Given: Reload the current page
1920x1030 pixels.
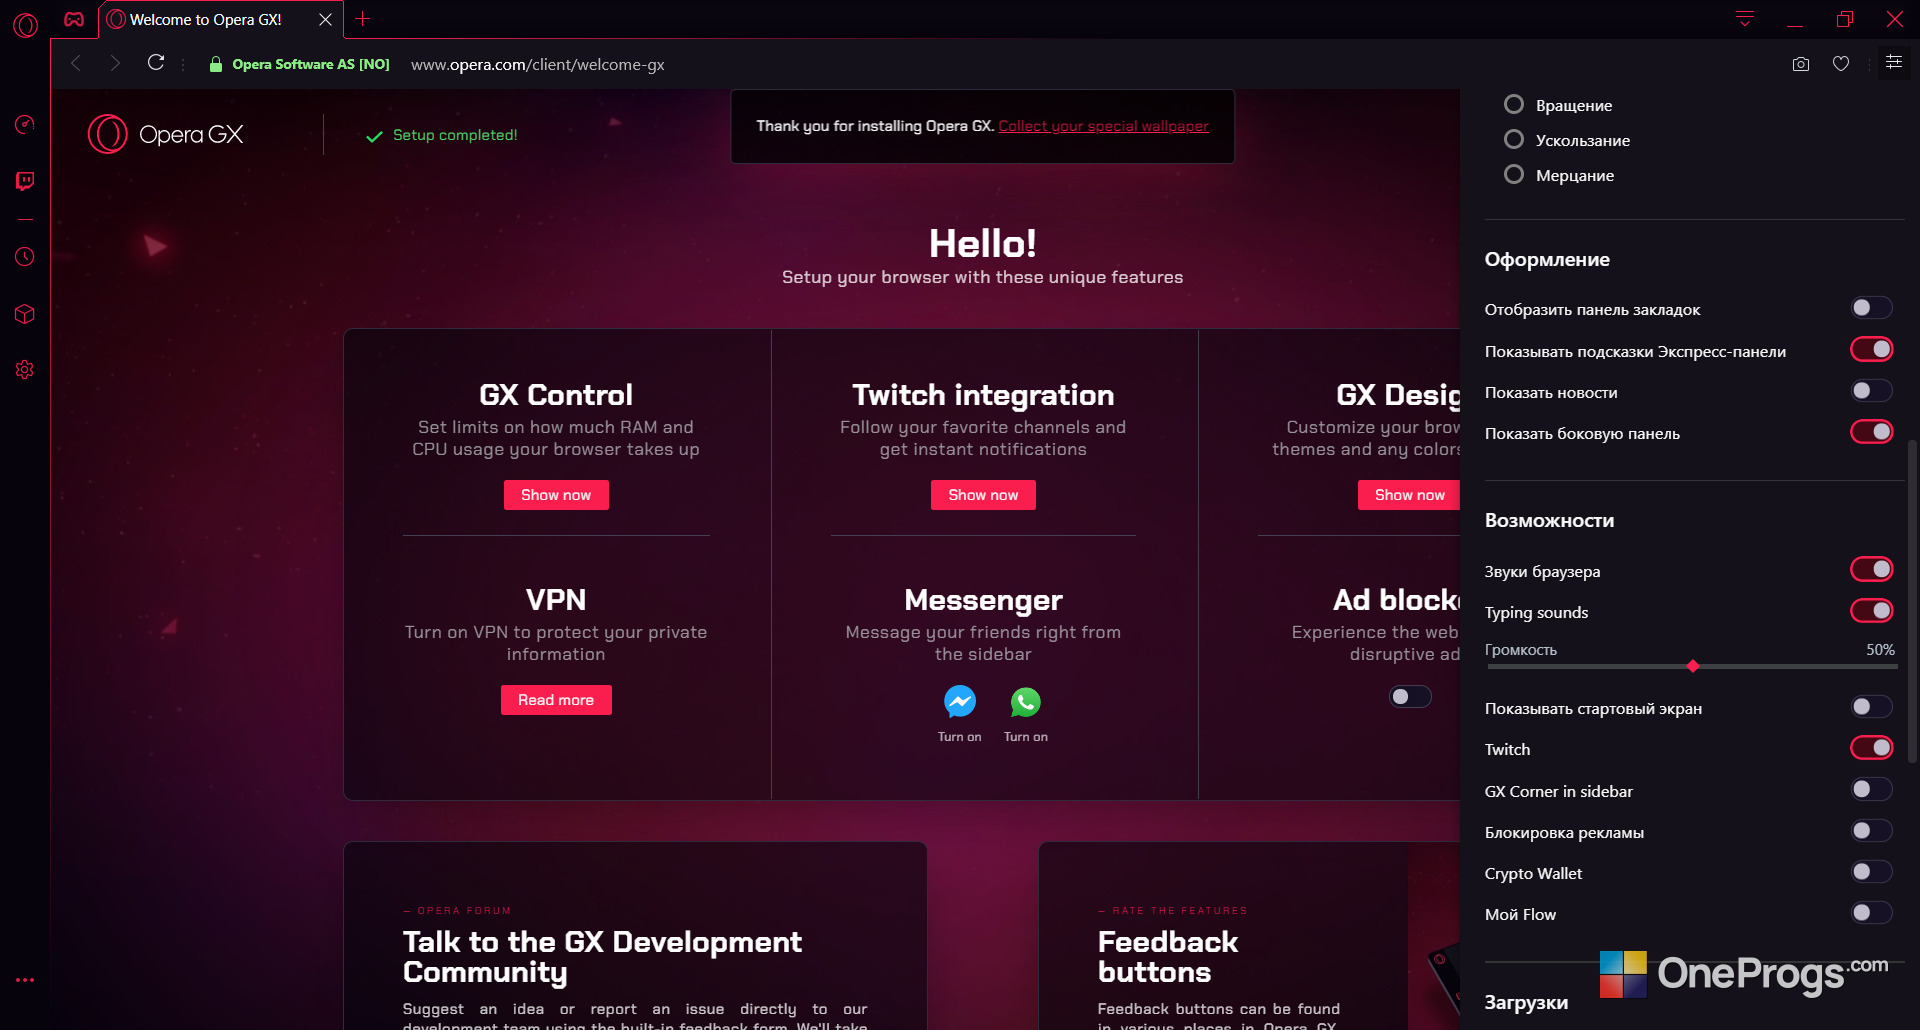Looking at the screenshot, I should (x=156, y=63).
